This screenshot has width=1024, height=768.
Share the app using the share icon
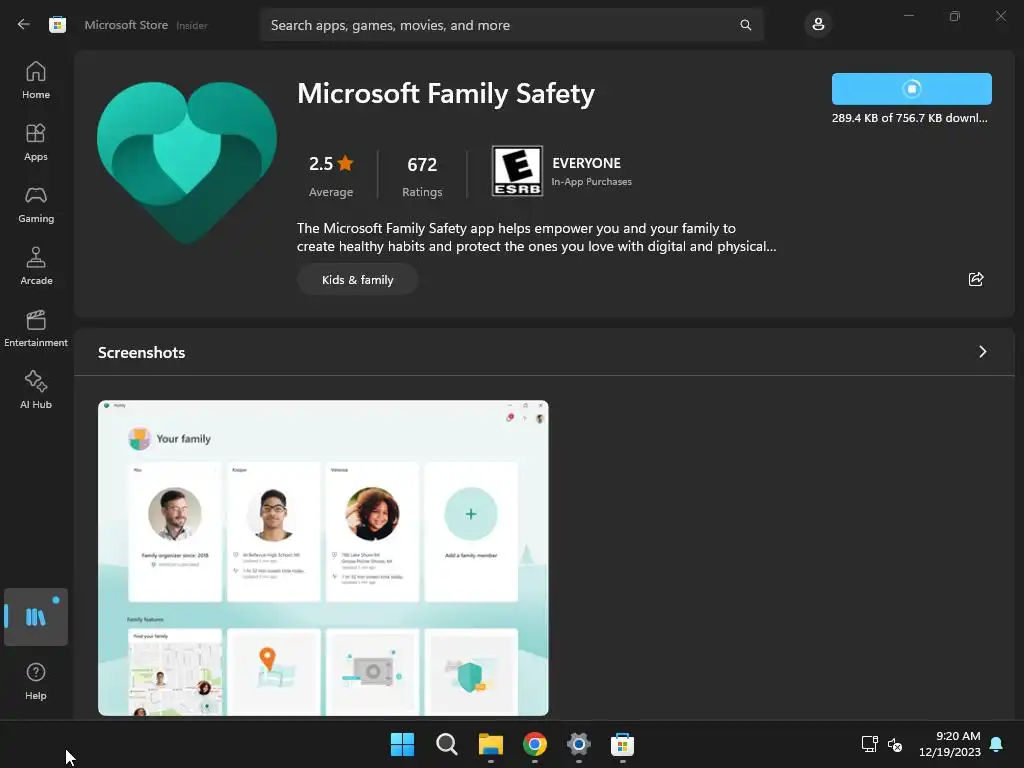pos(976,280)
